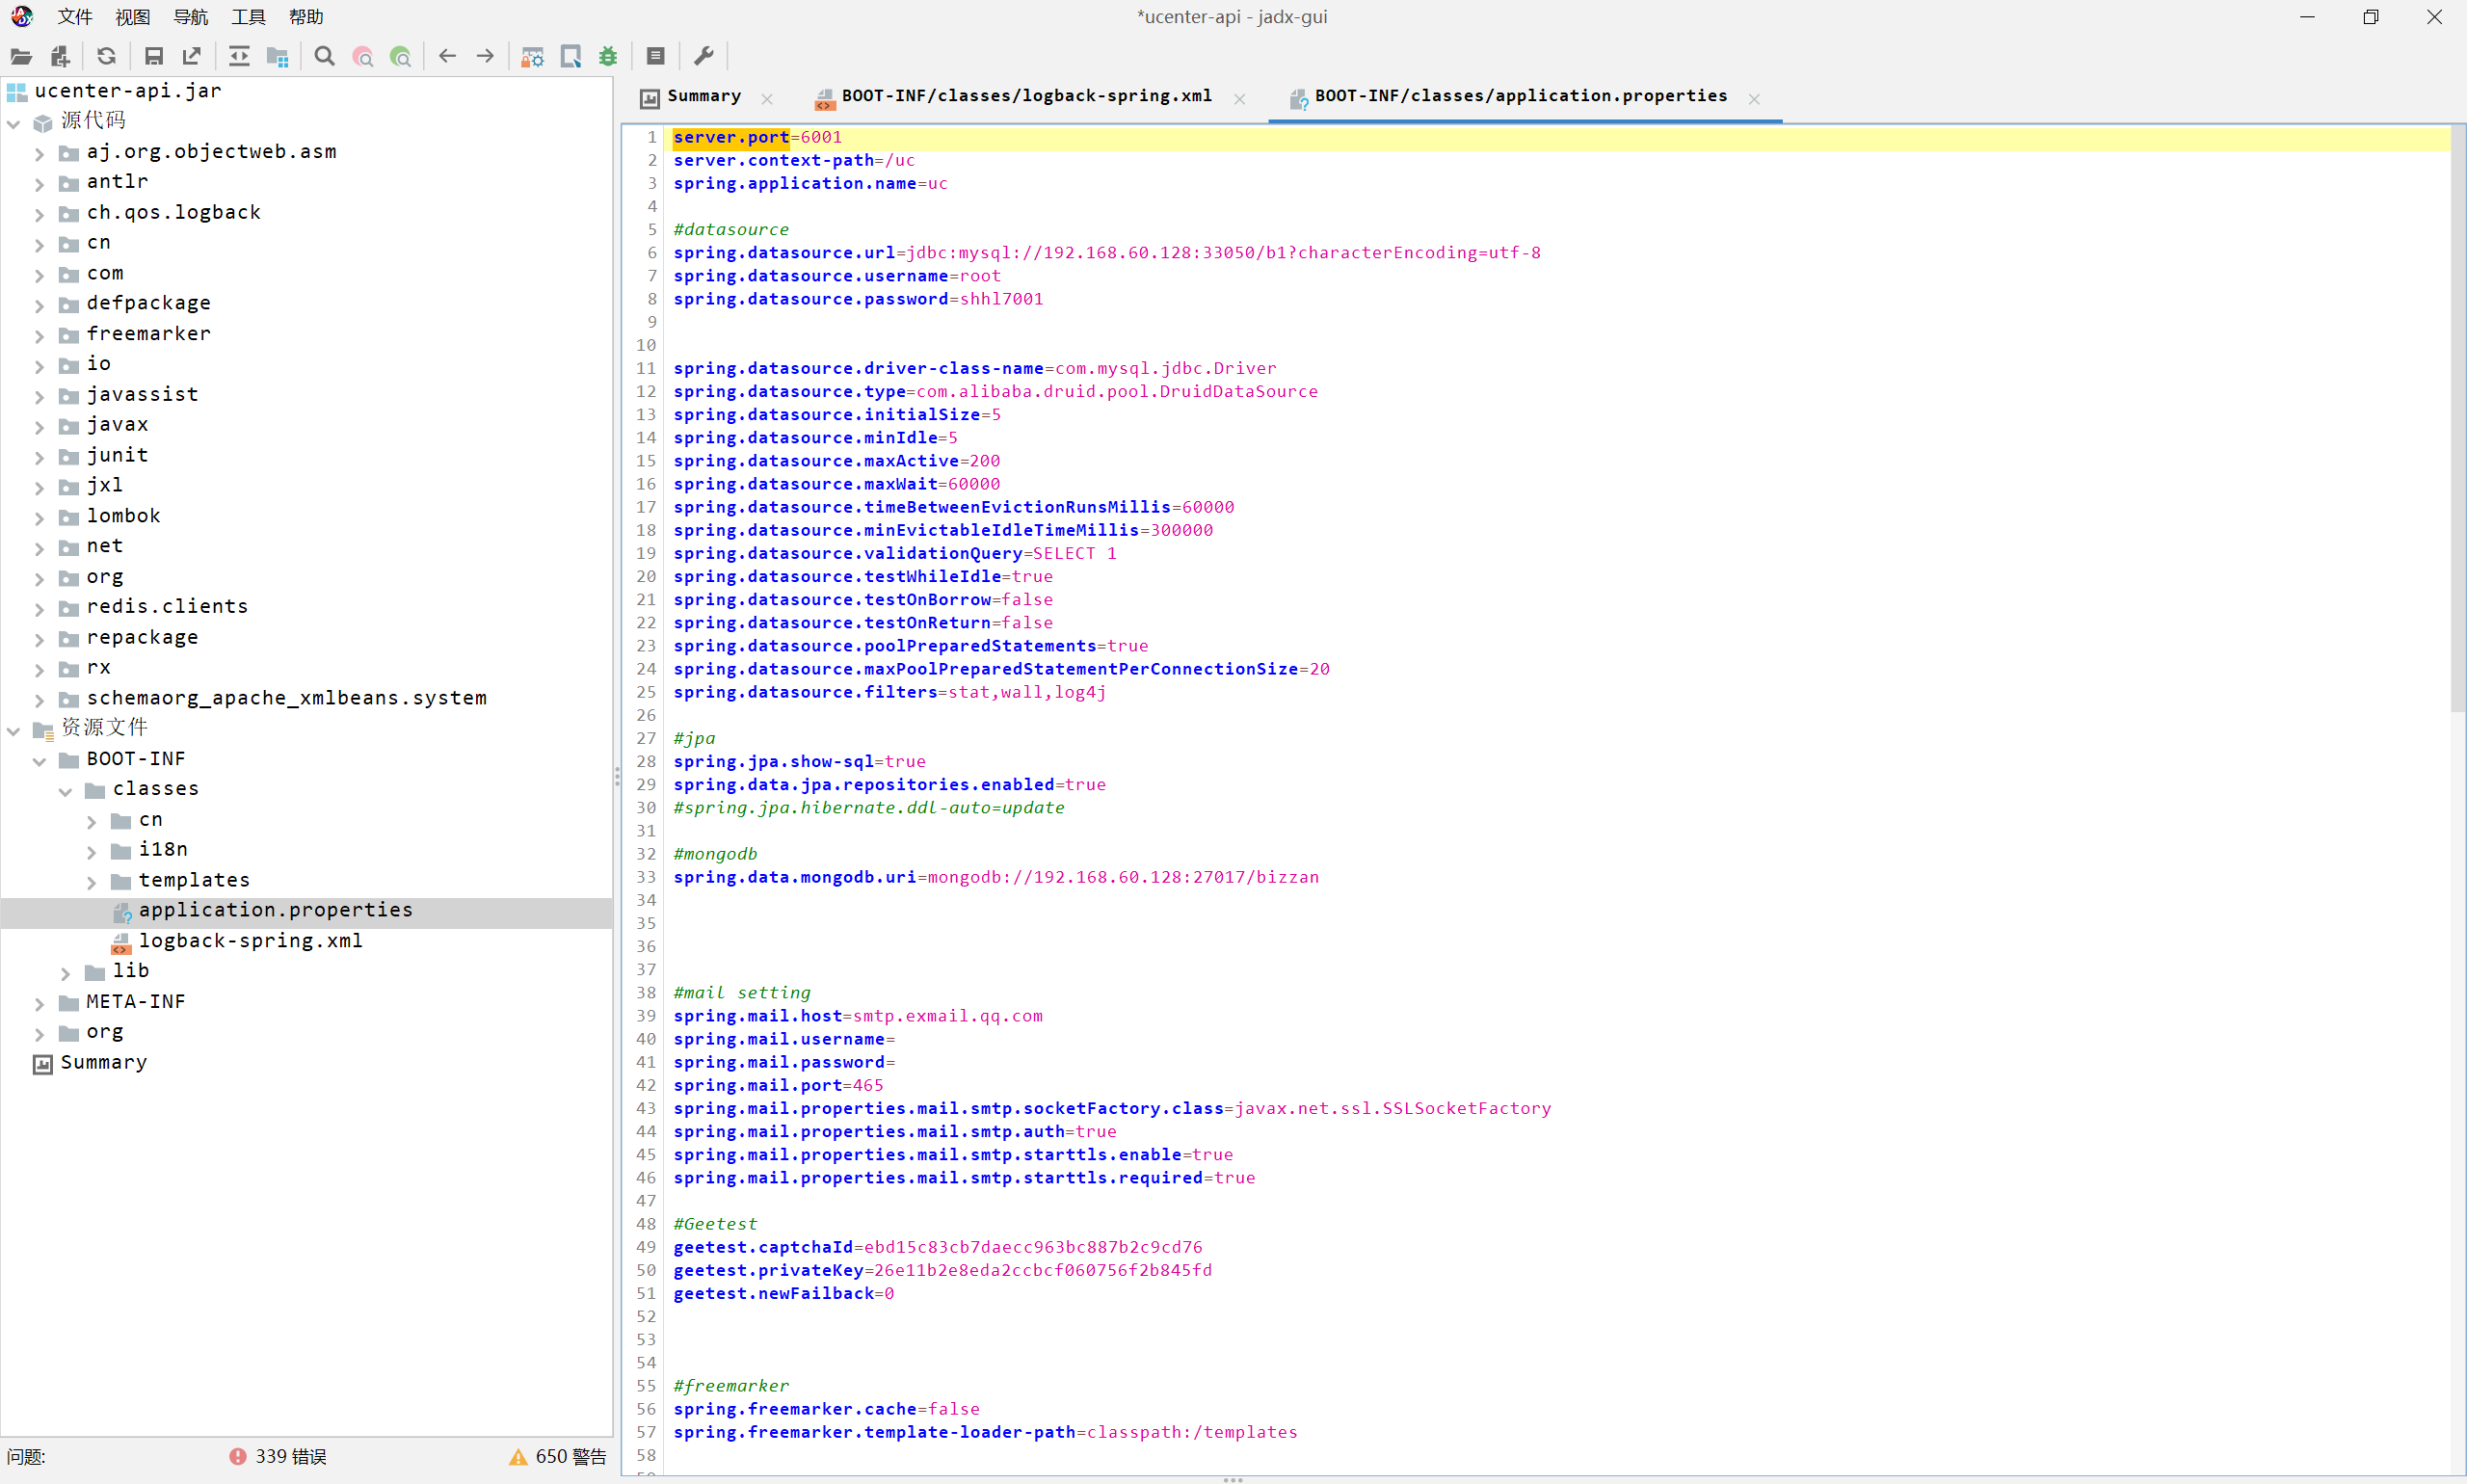Click the export project icon
Screen dimensions: 2467x1484
point(191,56)
